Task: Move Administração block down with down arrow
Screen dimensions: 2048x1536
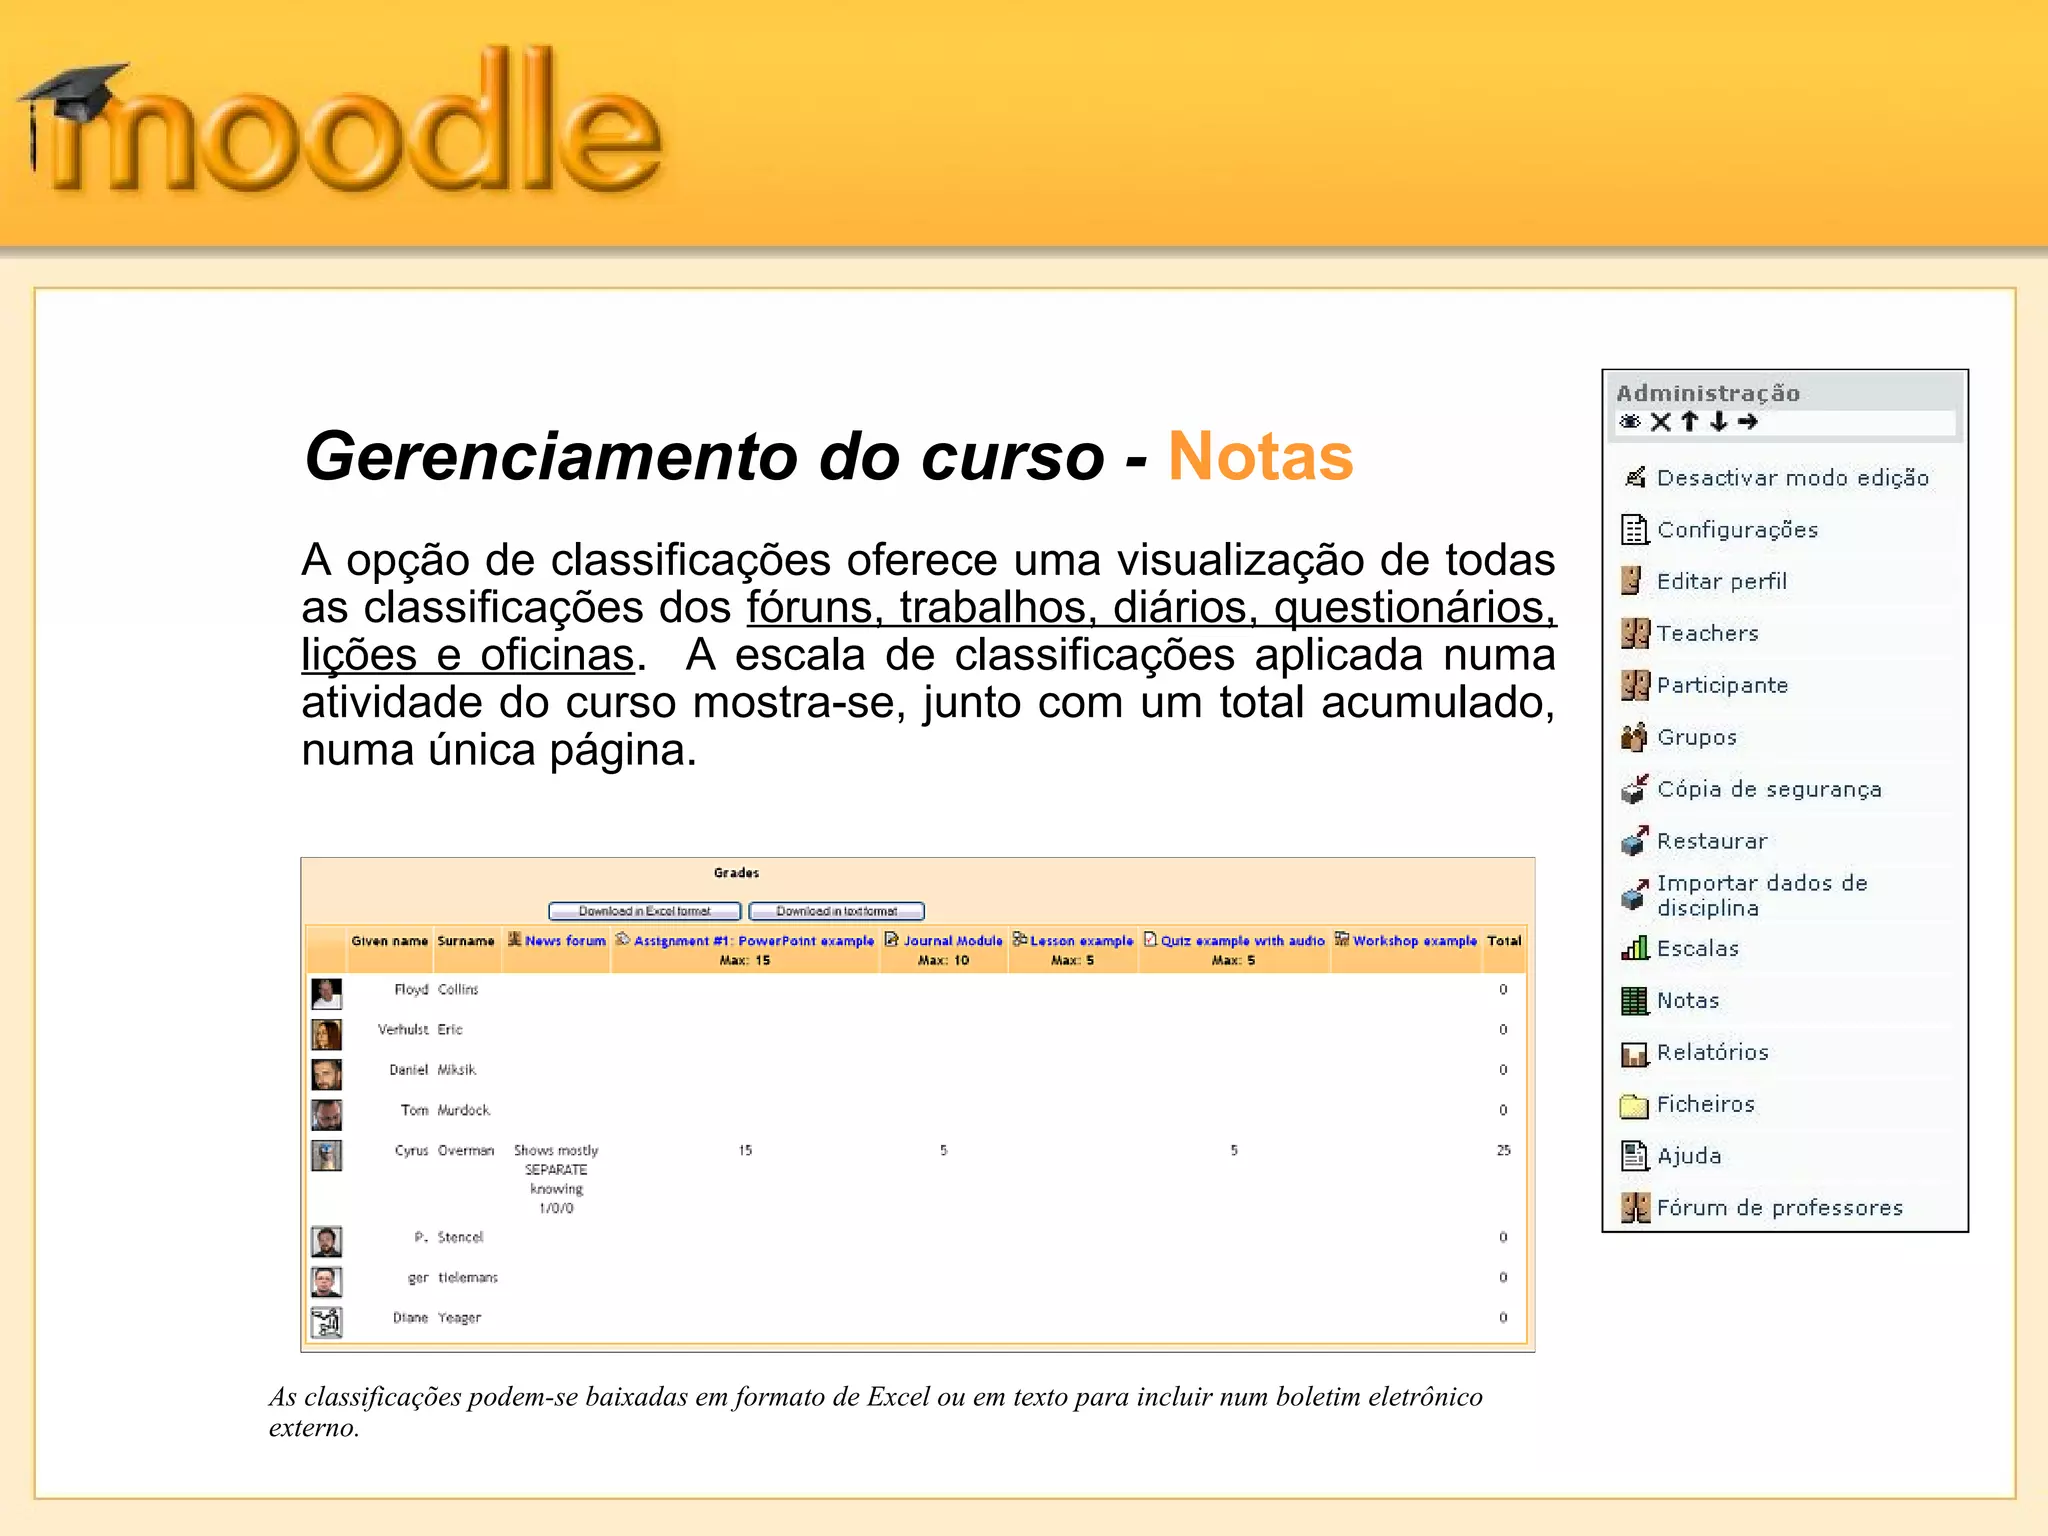Action: tap(1719, 422)
